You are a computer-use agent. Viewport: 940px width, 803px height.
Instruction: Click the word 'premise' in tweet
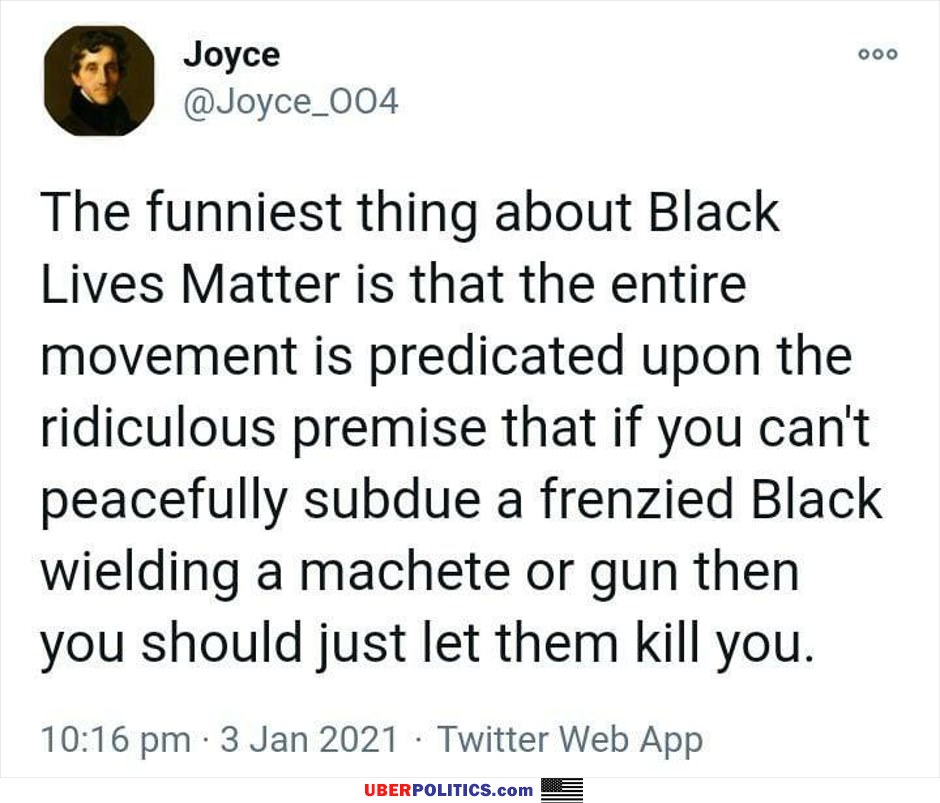(x=390, y=429)
